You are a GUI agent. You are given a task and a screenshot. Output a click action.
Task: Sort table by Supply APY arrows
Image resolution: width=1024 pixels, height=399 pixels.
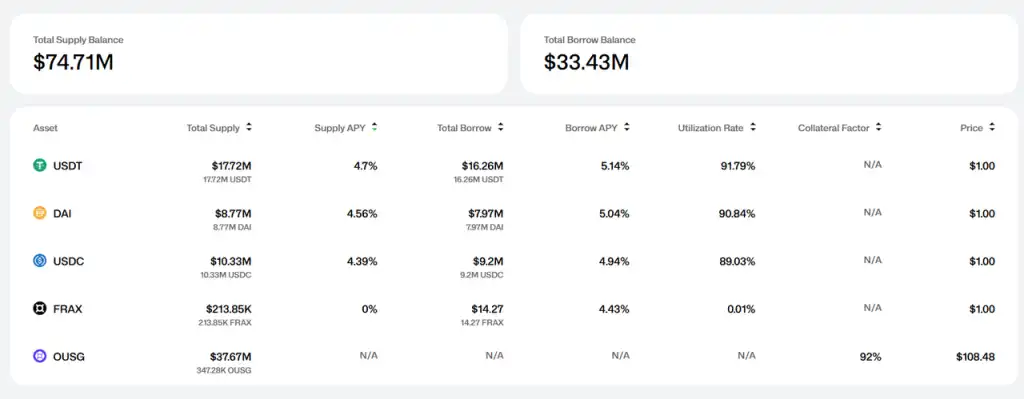(x=374, y=128)
